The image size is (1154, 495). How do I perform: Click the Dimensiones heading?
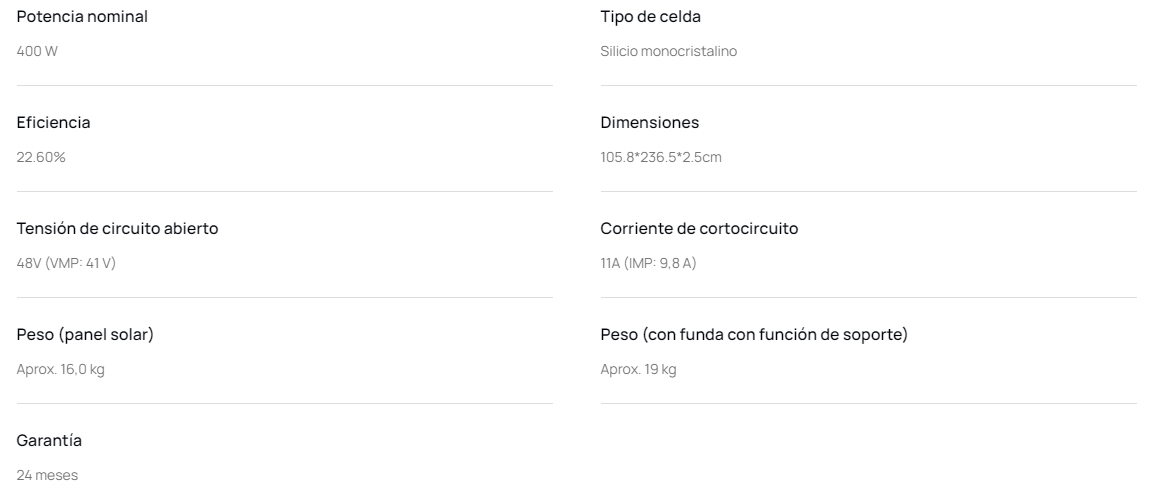[x=650, y=122]
